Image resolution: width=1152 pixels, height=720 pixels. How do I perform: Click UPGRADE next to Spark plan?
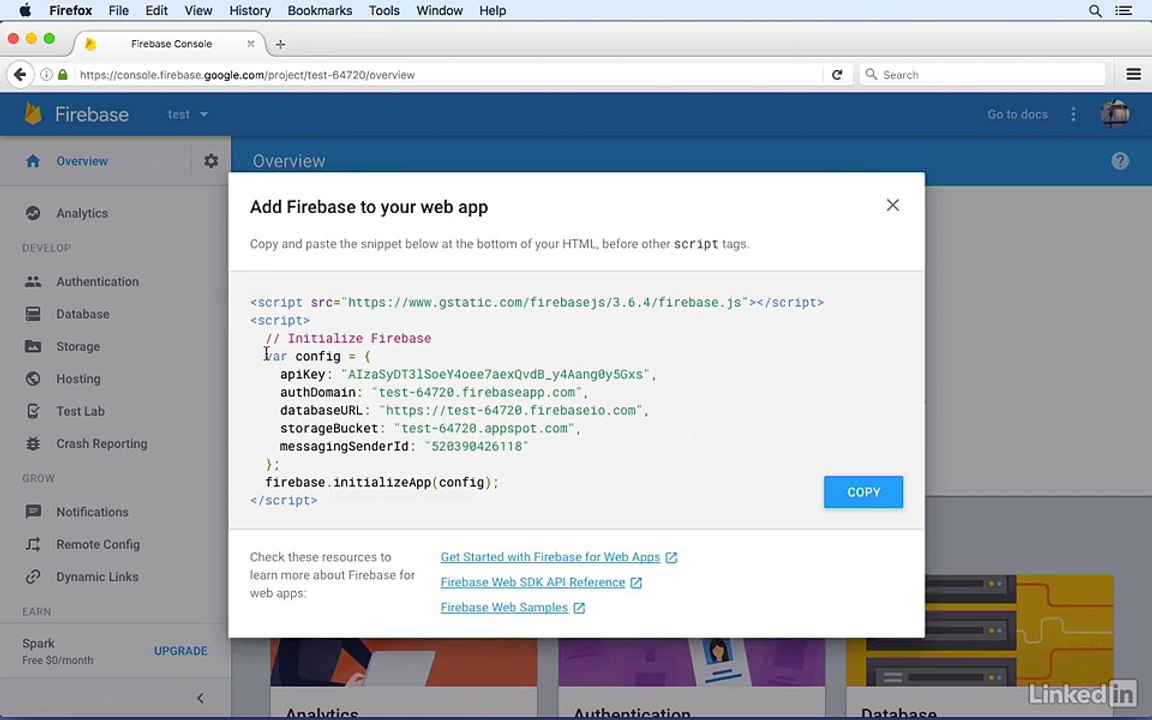tap(181, 651)
